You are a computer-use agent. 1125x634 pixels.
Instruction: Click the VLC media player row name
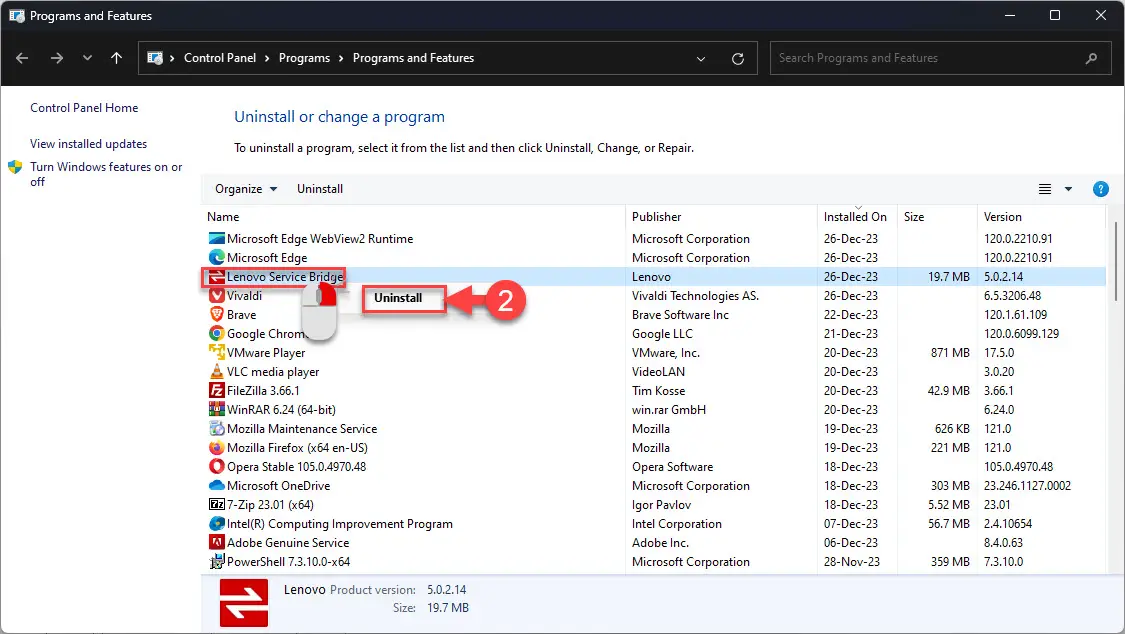point(273,372)
